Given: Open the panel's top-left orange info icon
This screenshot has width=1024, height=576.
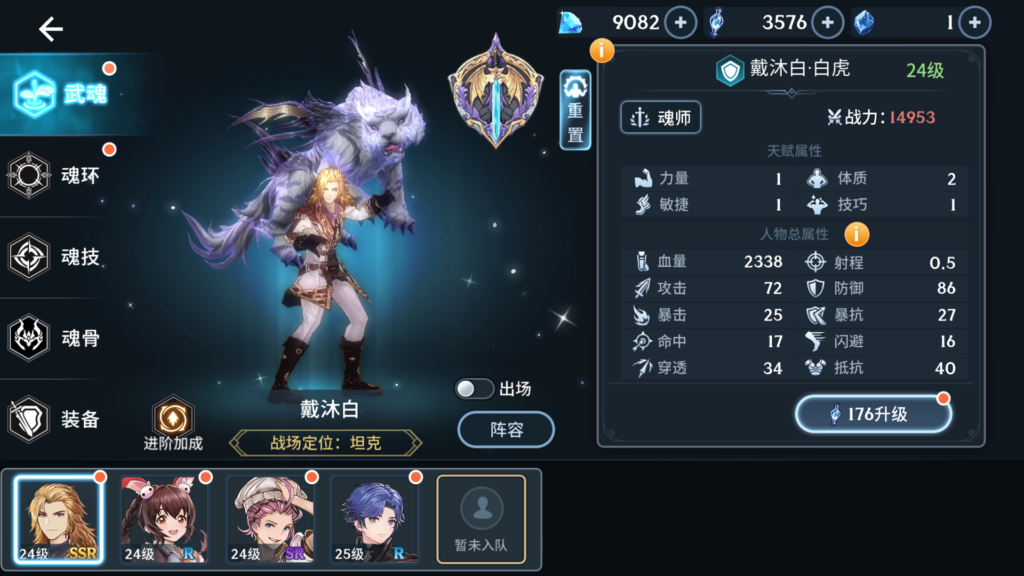Looking at the screenshot, I should pos(601,50).
